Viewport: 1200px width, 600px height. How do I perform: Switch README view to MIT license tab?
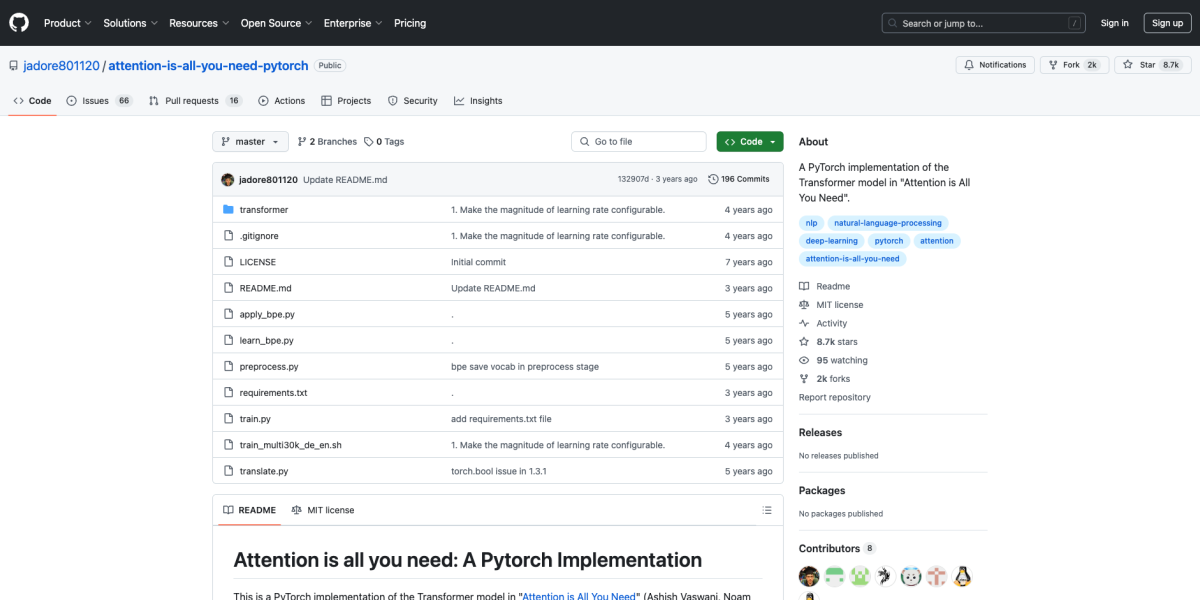(323, 510)
